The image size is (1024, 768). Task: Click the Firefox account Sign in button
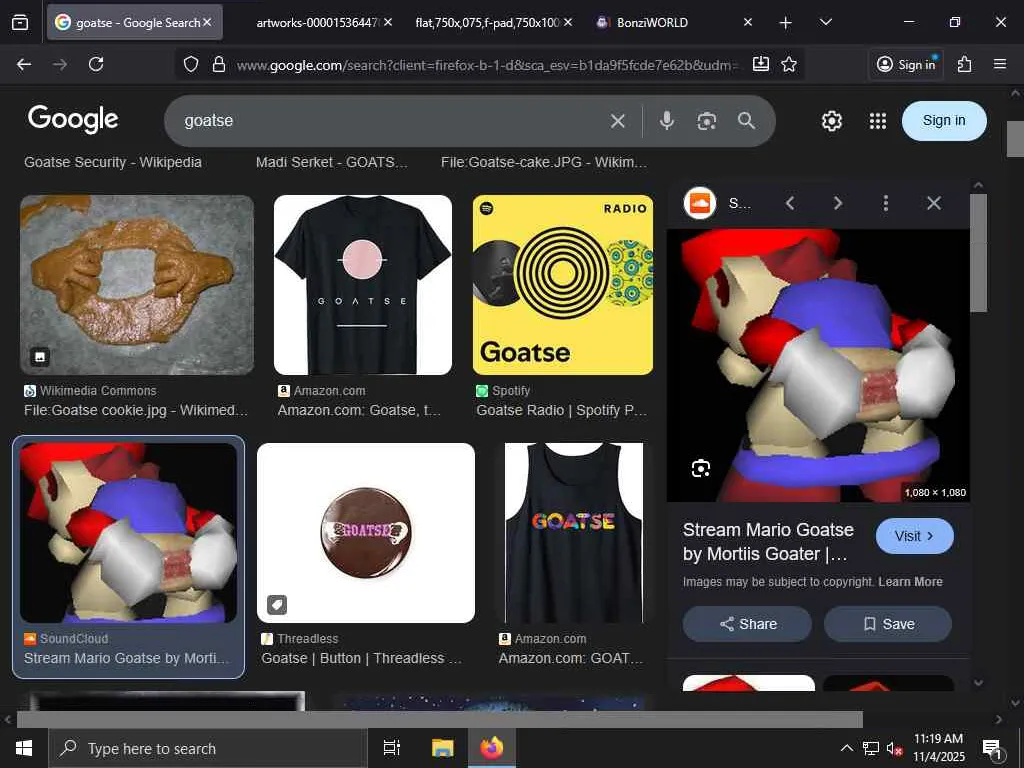pyautogui.click(x=906, y=64)
